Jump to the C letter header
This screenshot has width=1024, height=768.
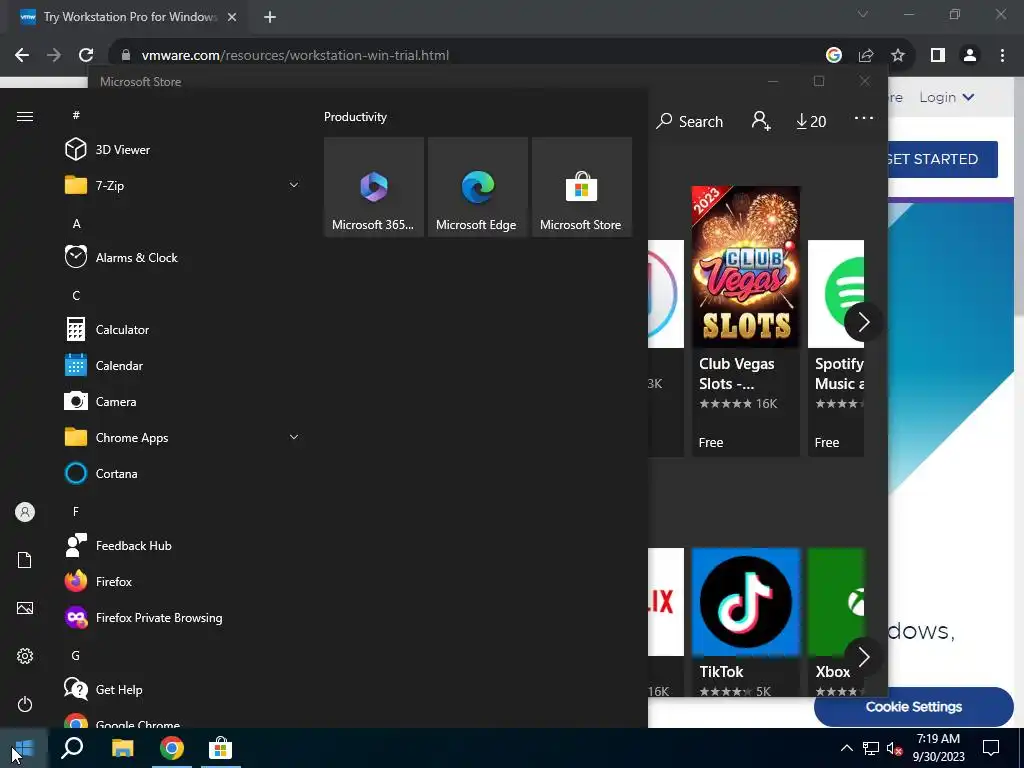coord(76,295)
